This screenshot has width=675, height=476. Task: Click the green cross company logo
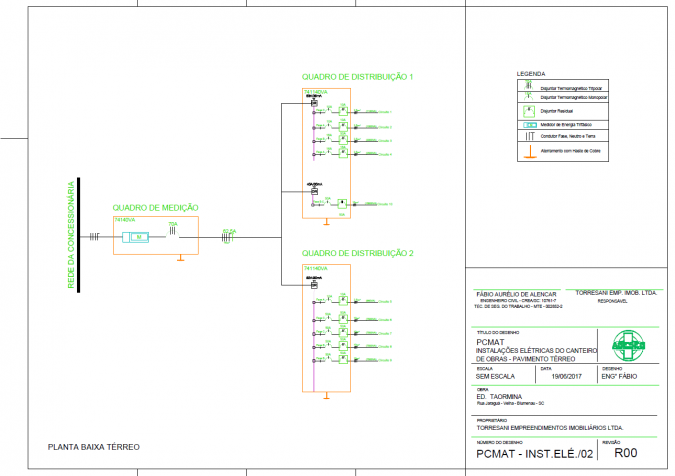click(x=630, y=347)
